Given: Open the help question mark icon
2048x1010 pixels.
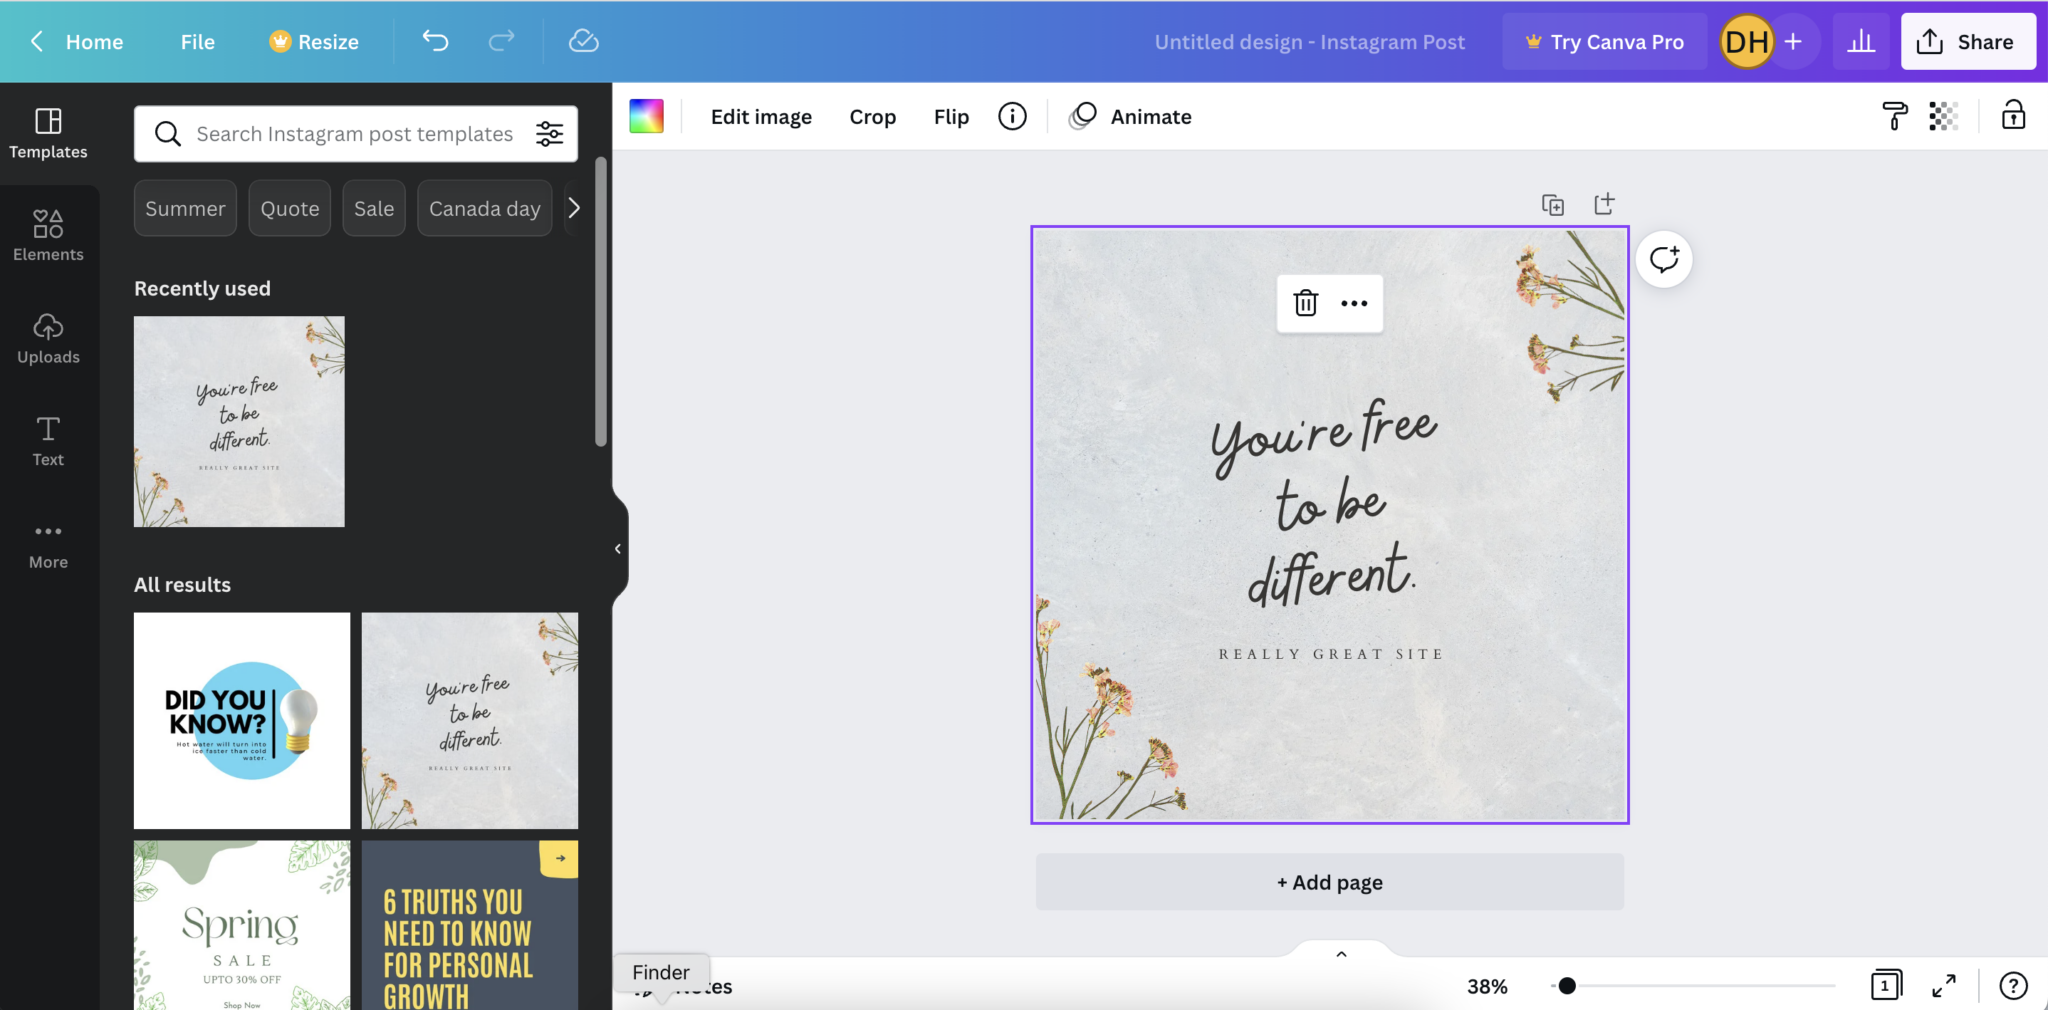Looking at the screenshot, I should (2013, 986).
